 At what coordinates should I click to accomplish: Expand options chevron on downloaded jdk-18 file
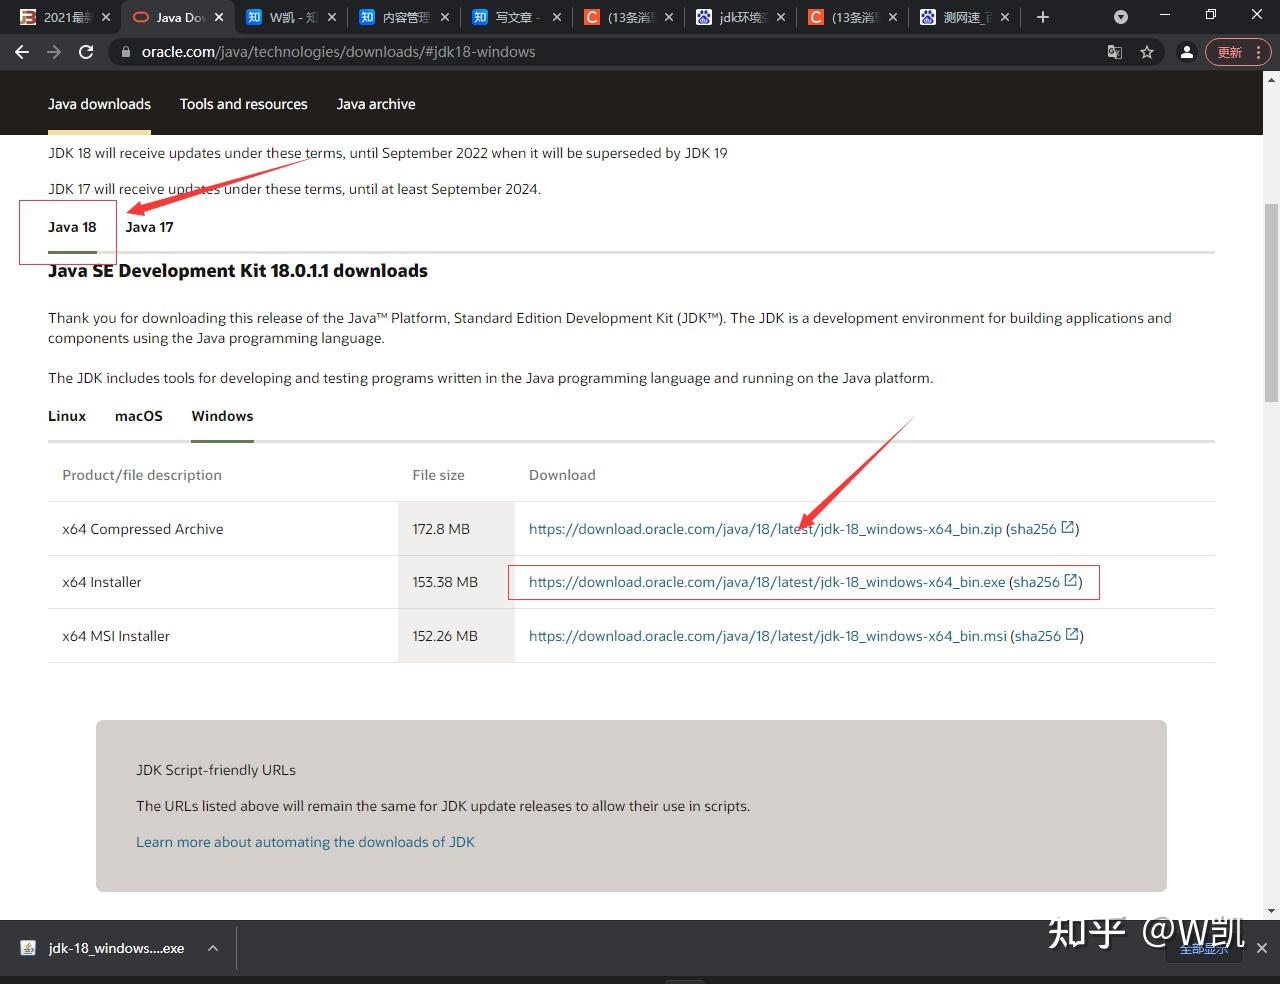coord(212,947)
